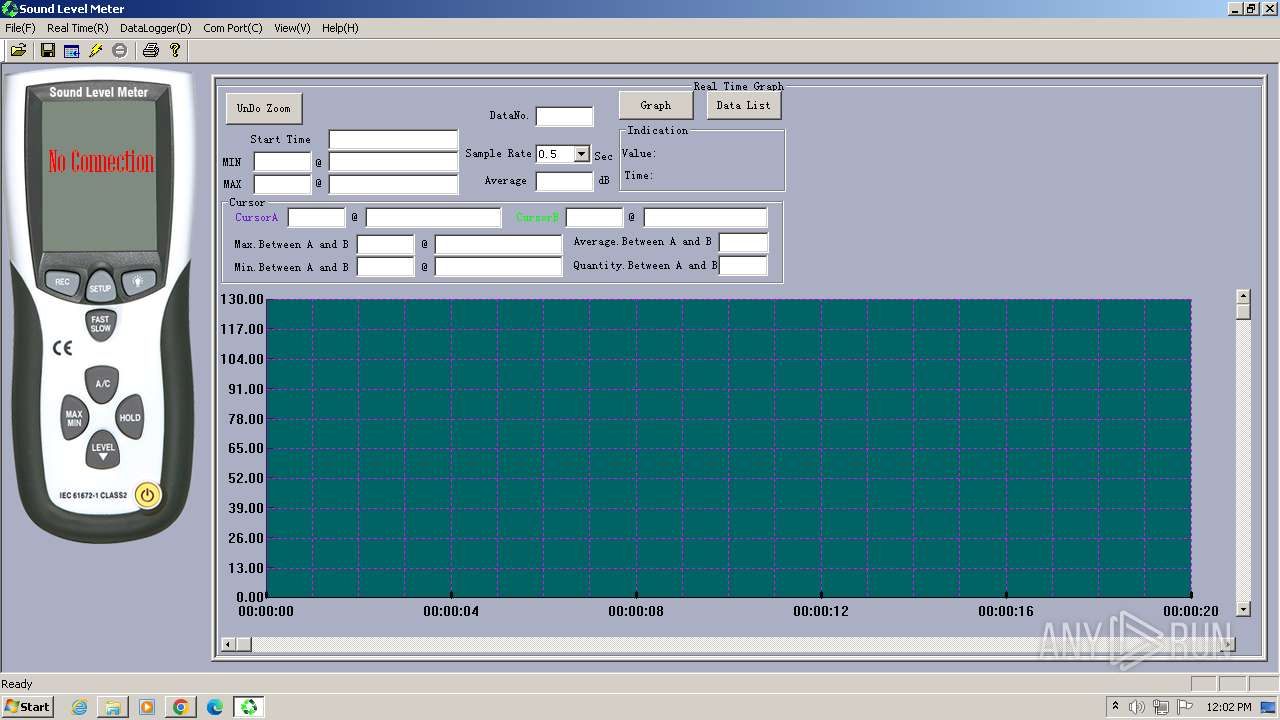Open the Help(H) menu
The width and height of the screenshot is (1280, 720).
(x=340, y=28)
